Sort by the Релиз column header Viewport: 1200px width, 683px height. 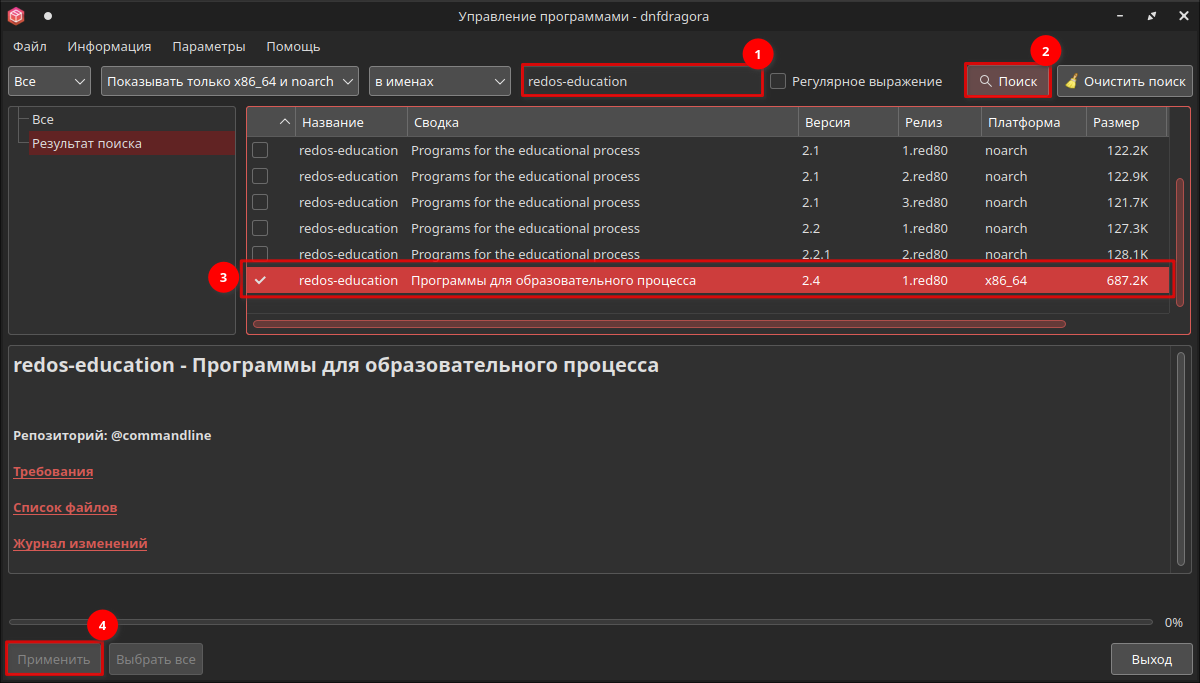[940, 122]
